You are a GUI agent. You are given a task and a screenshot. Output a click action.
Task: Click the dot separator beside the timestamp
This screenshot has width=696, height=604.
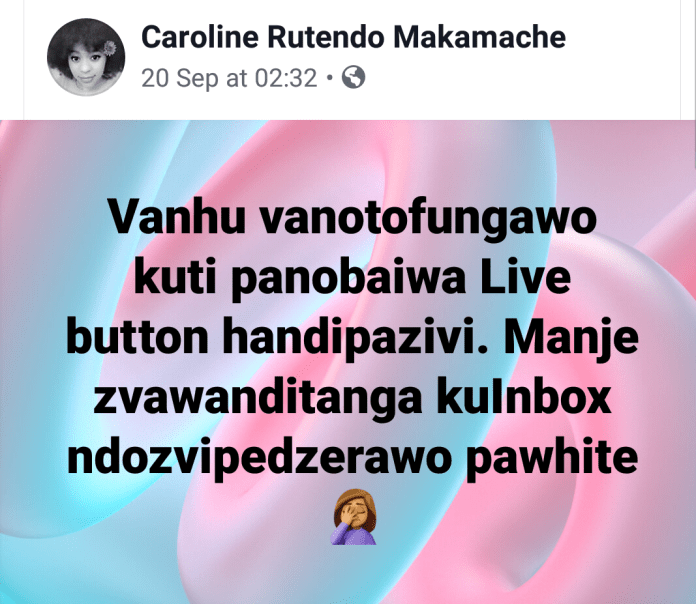(x=329, y=78)
